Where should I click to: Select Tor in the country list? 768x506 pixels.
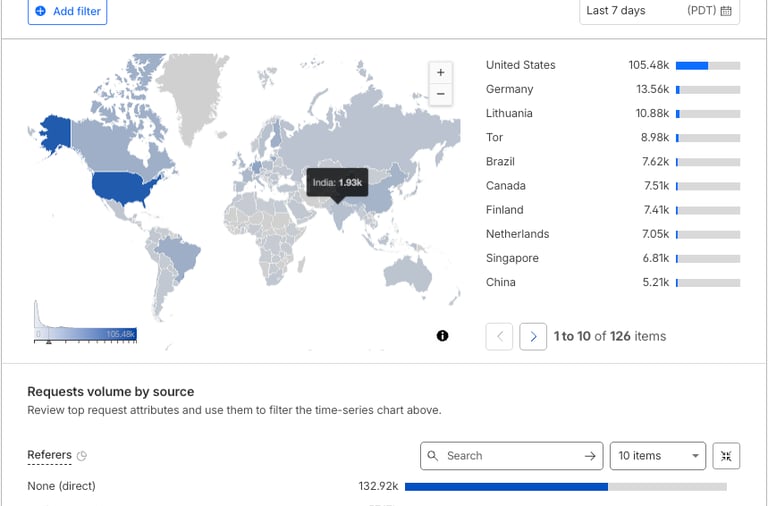tap(613, 137)
